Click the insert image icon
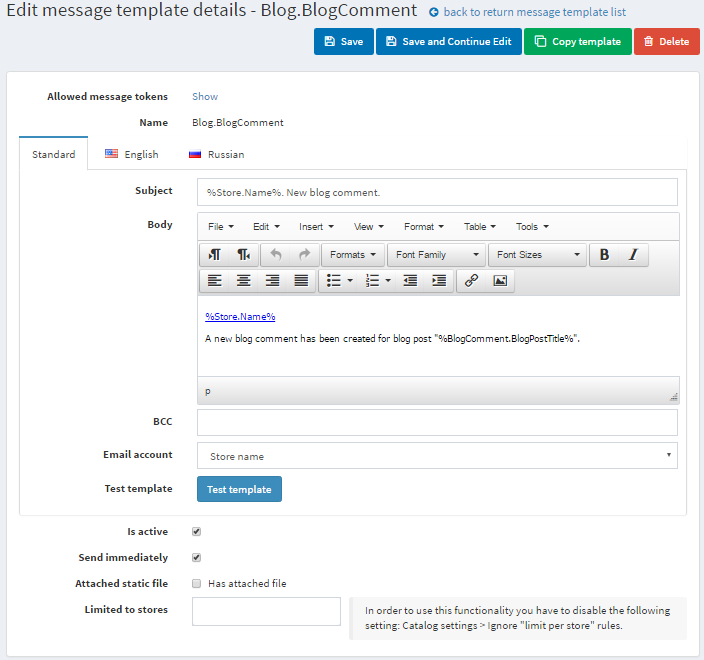 pos(500,281)
